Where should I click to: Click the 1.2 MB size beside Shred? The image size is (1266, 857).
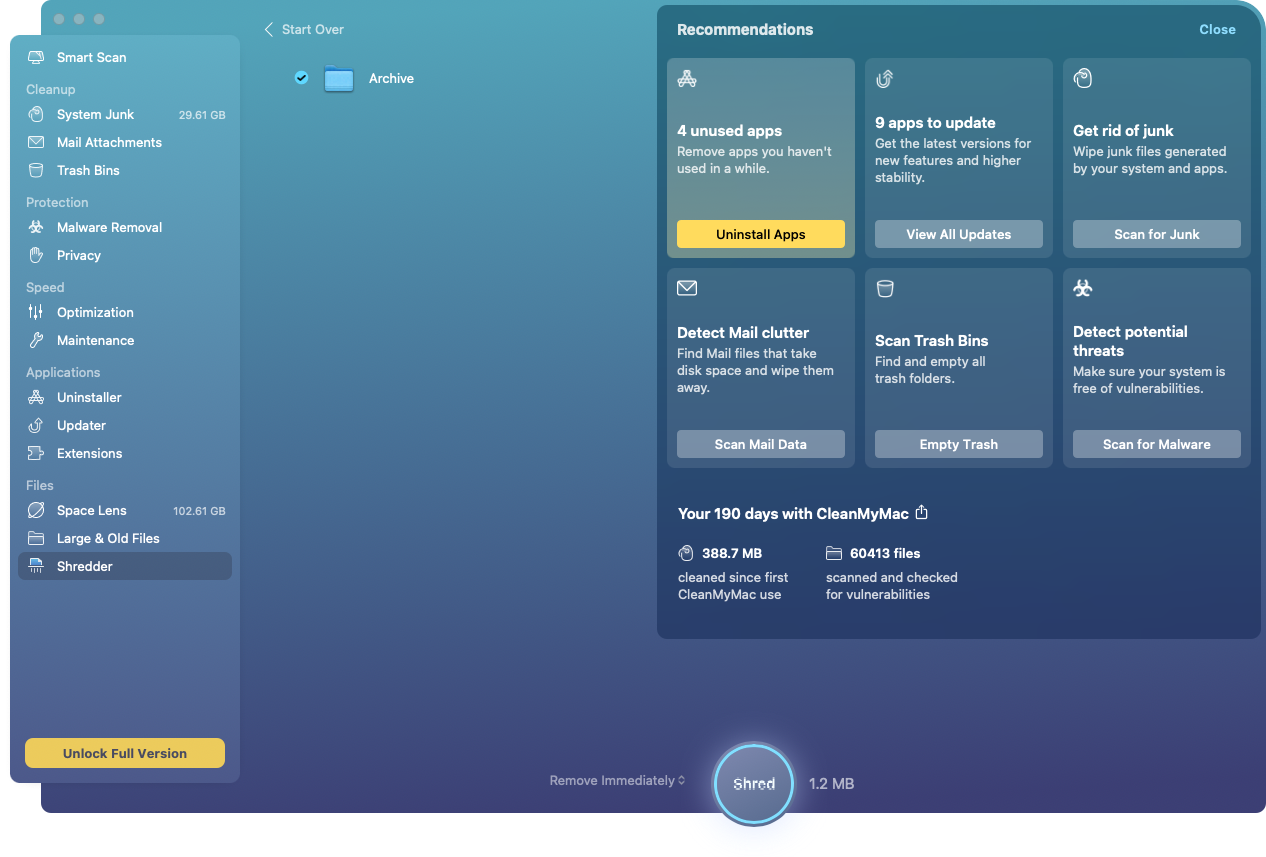[831, 784]
